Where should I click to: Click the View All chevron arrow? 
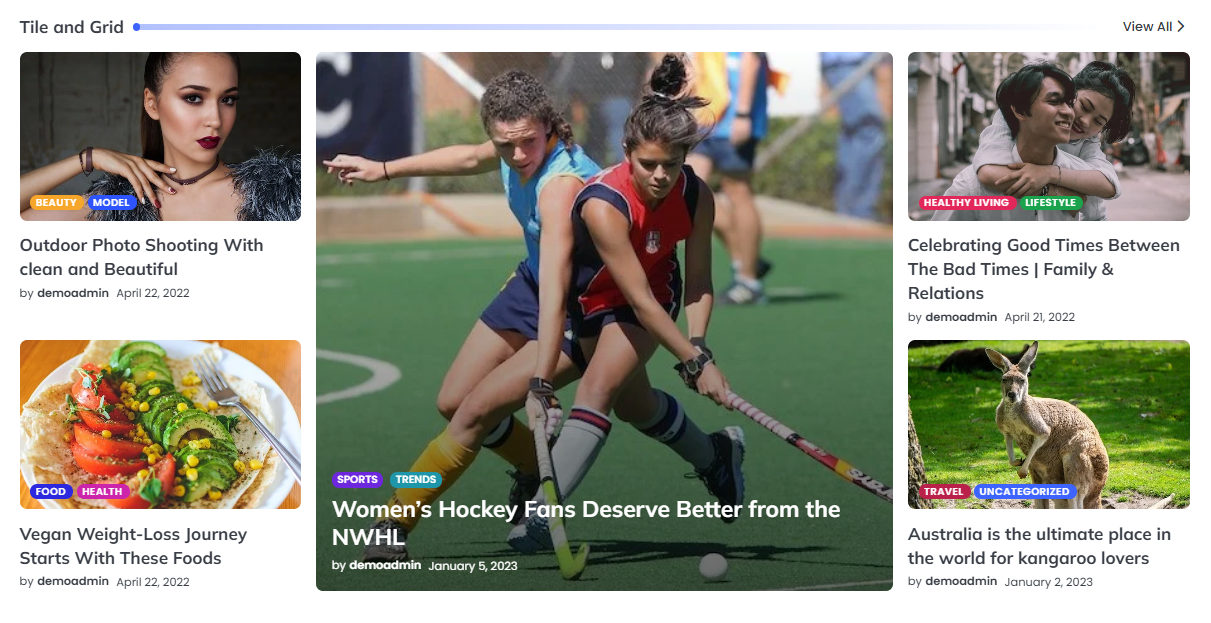1181,27
